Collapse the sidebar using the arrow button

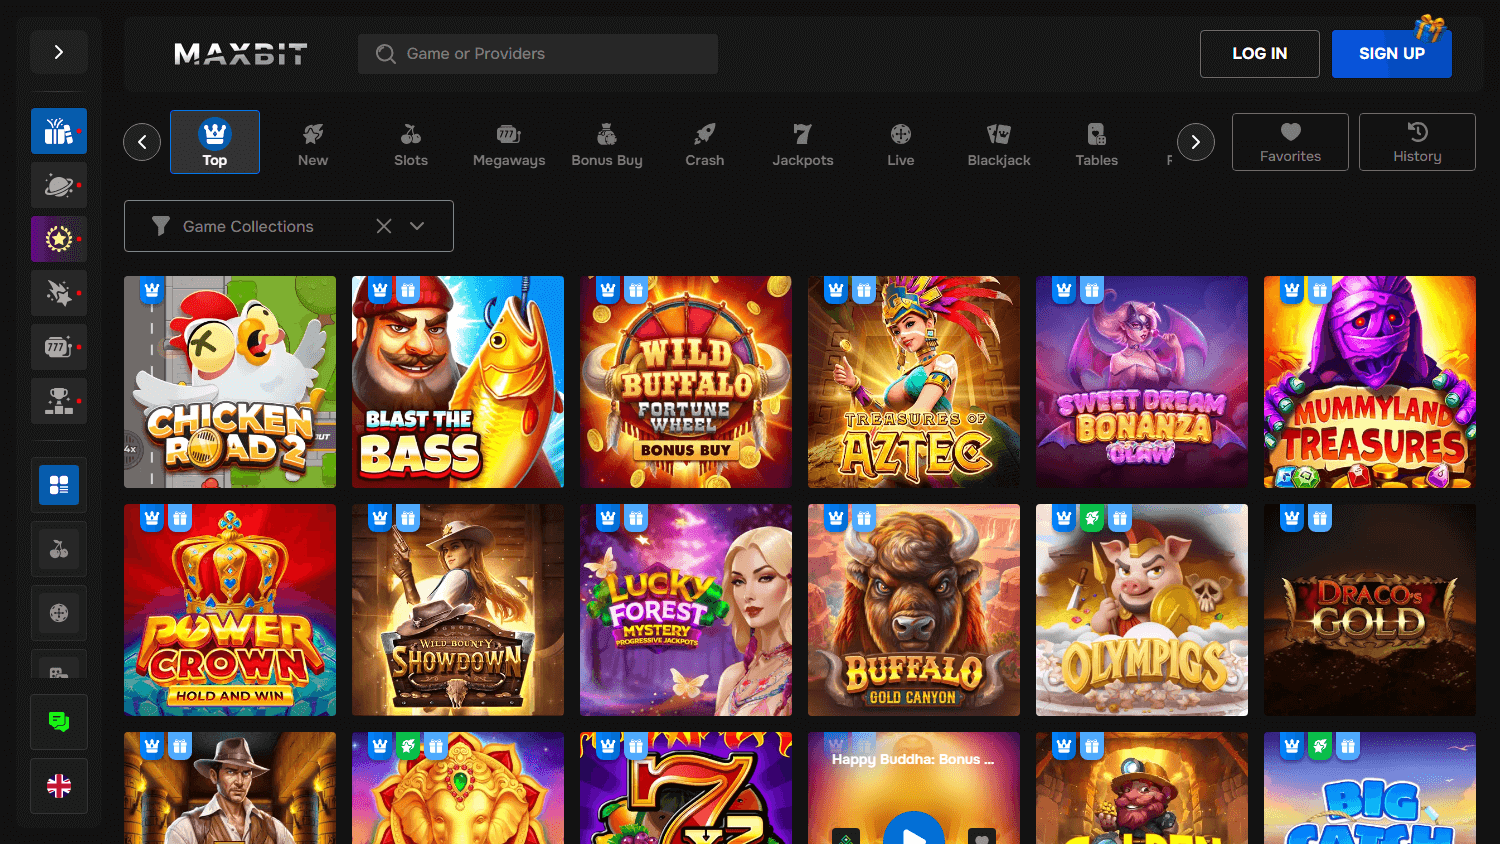pyautogui.click(x=58, y=51)
